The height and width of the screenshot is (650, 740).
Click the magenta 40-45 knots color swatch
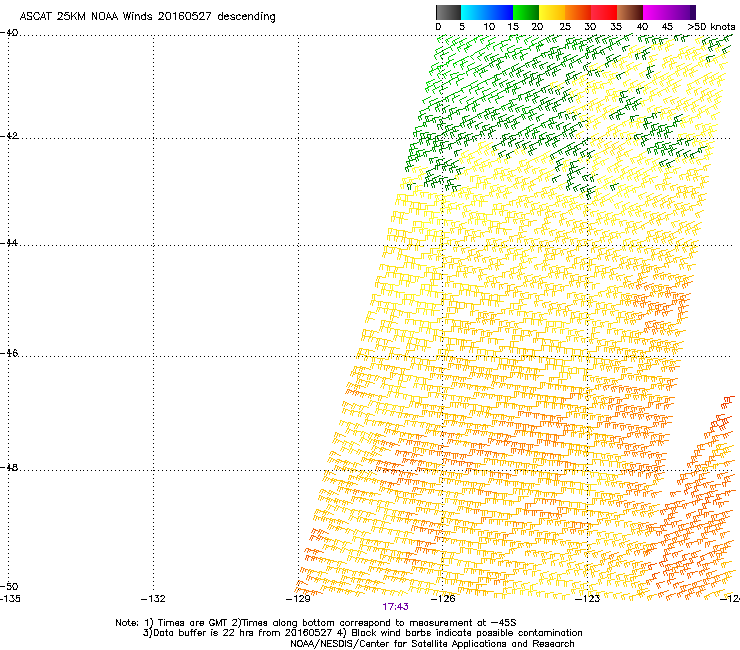(656, 12)
